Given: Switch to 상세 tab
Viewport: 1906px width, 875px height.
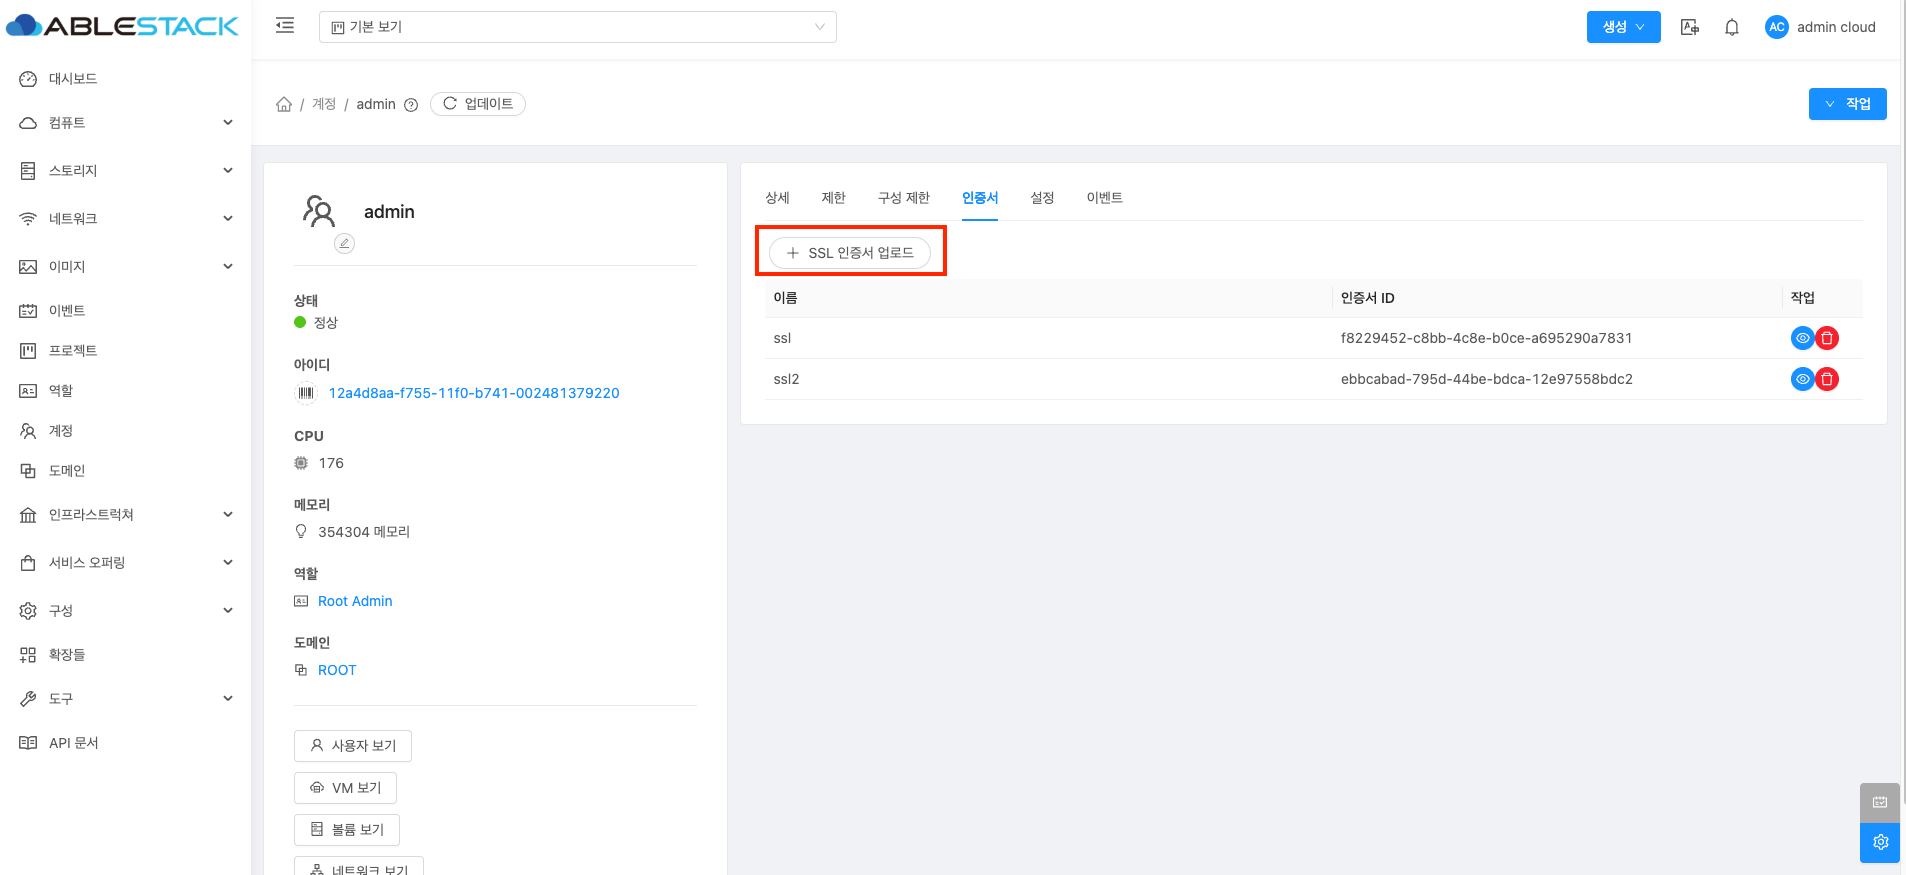Looking at the screenshot, I should [777, 198].
